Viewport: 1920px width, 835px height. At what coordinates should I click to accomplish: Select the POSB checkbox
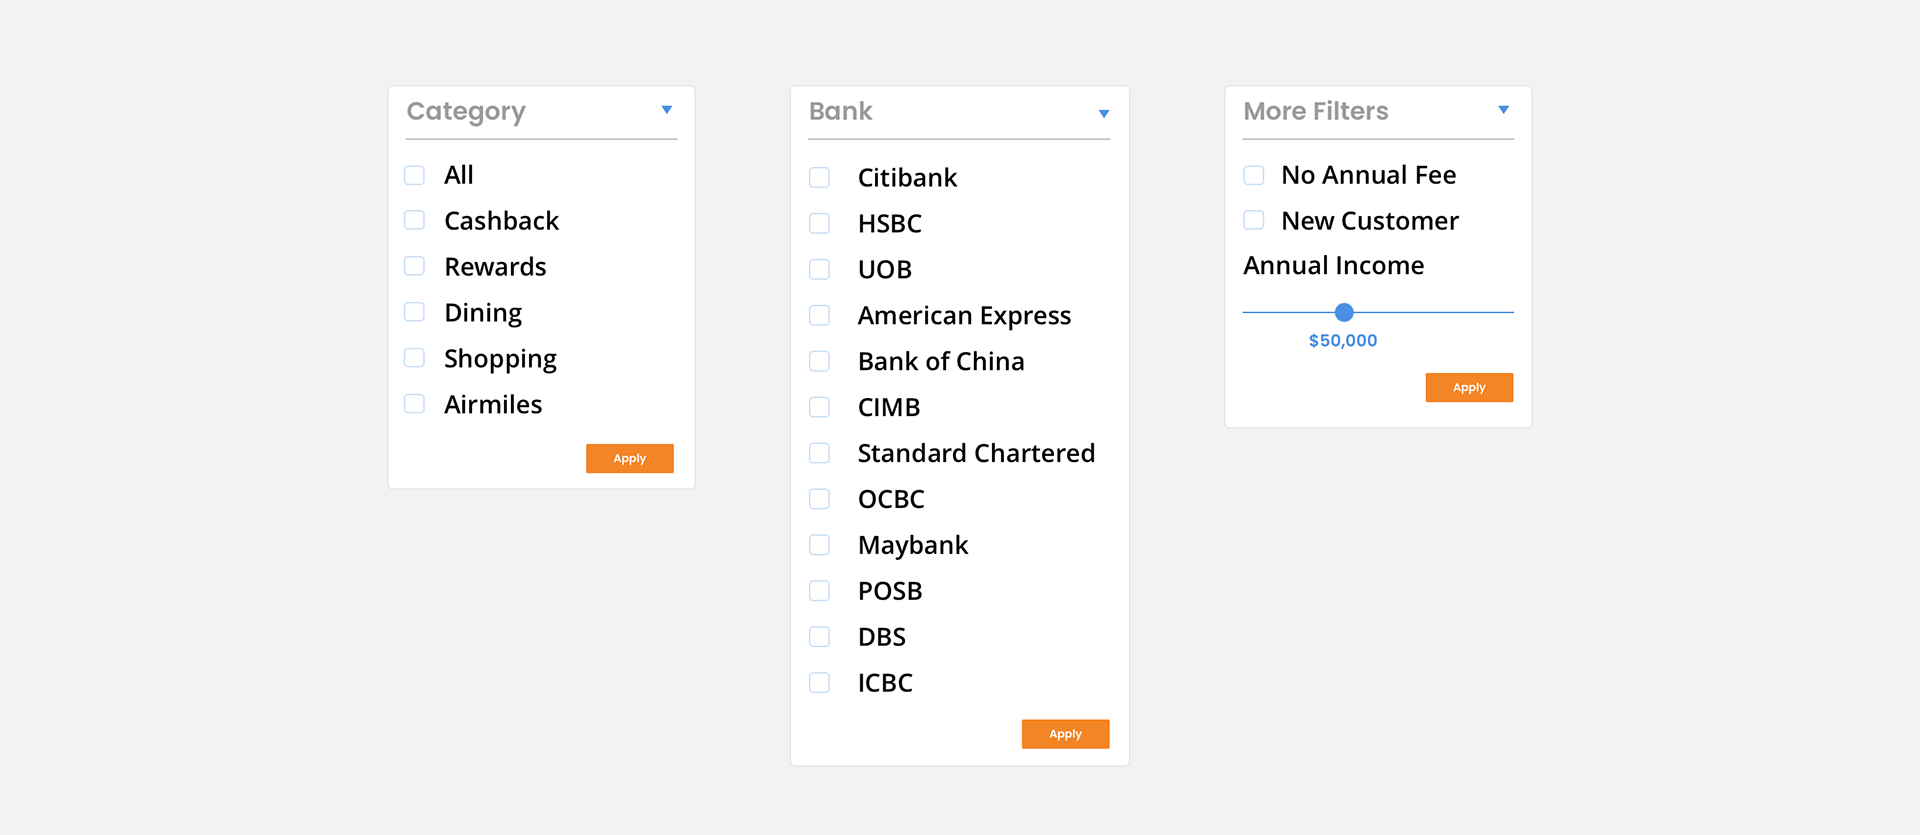coord(819,591)
